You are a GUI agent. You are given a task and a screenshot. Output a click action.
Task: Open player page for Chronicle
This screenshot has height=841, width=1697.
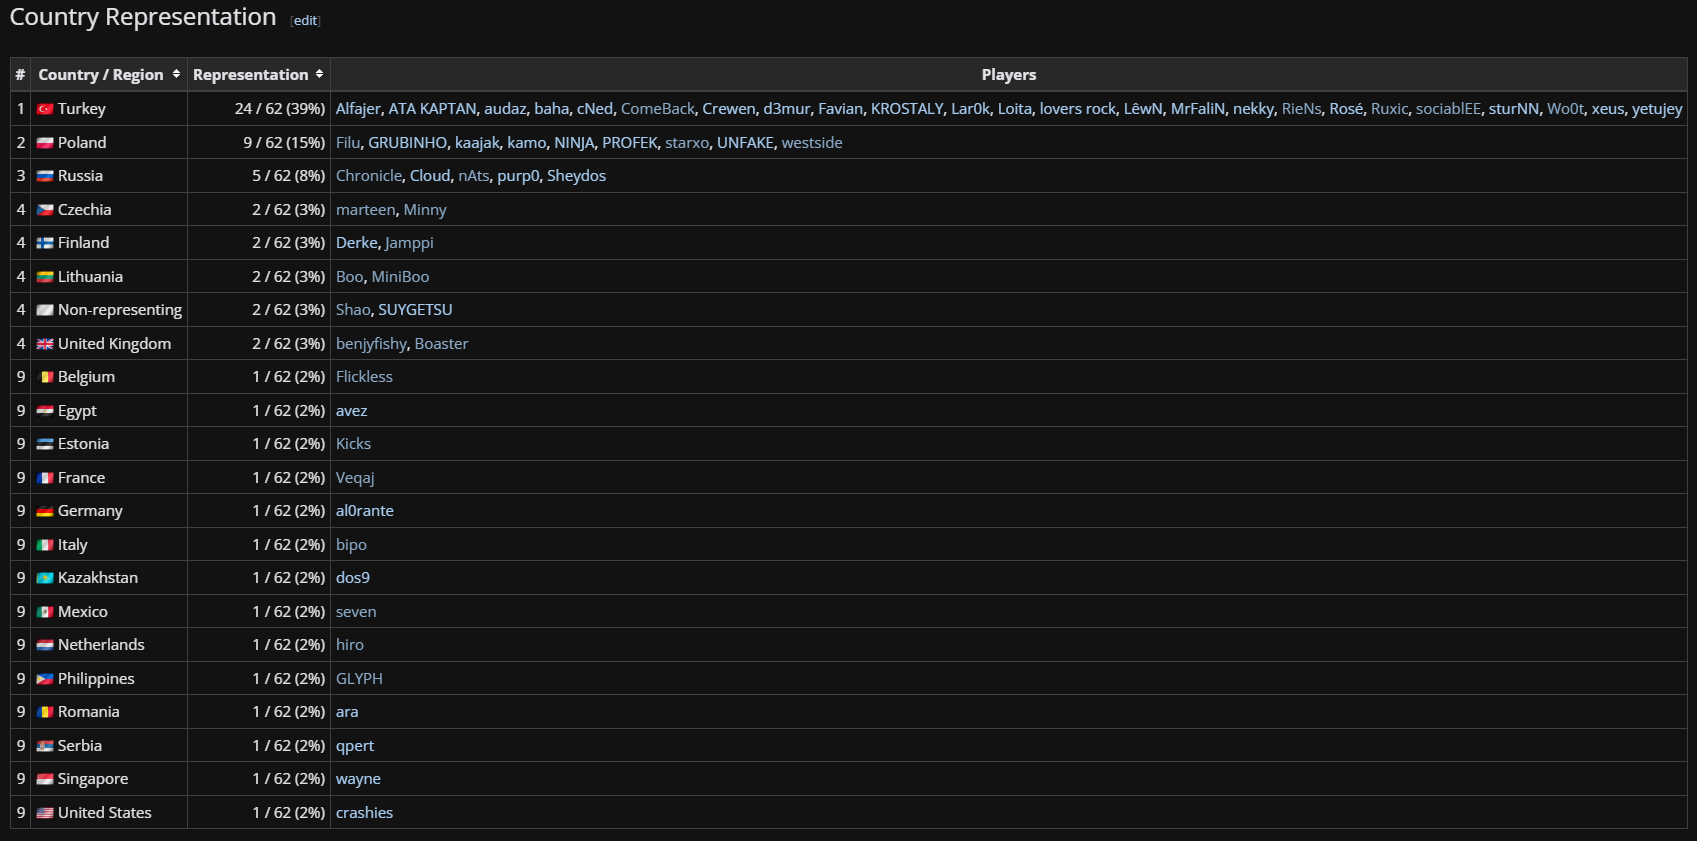point(368,176)
